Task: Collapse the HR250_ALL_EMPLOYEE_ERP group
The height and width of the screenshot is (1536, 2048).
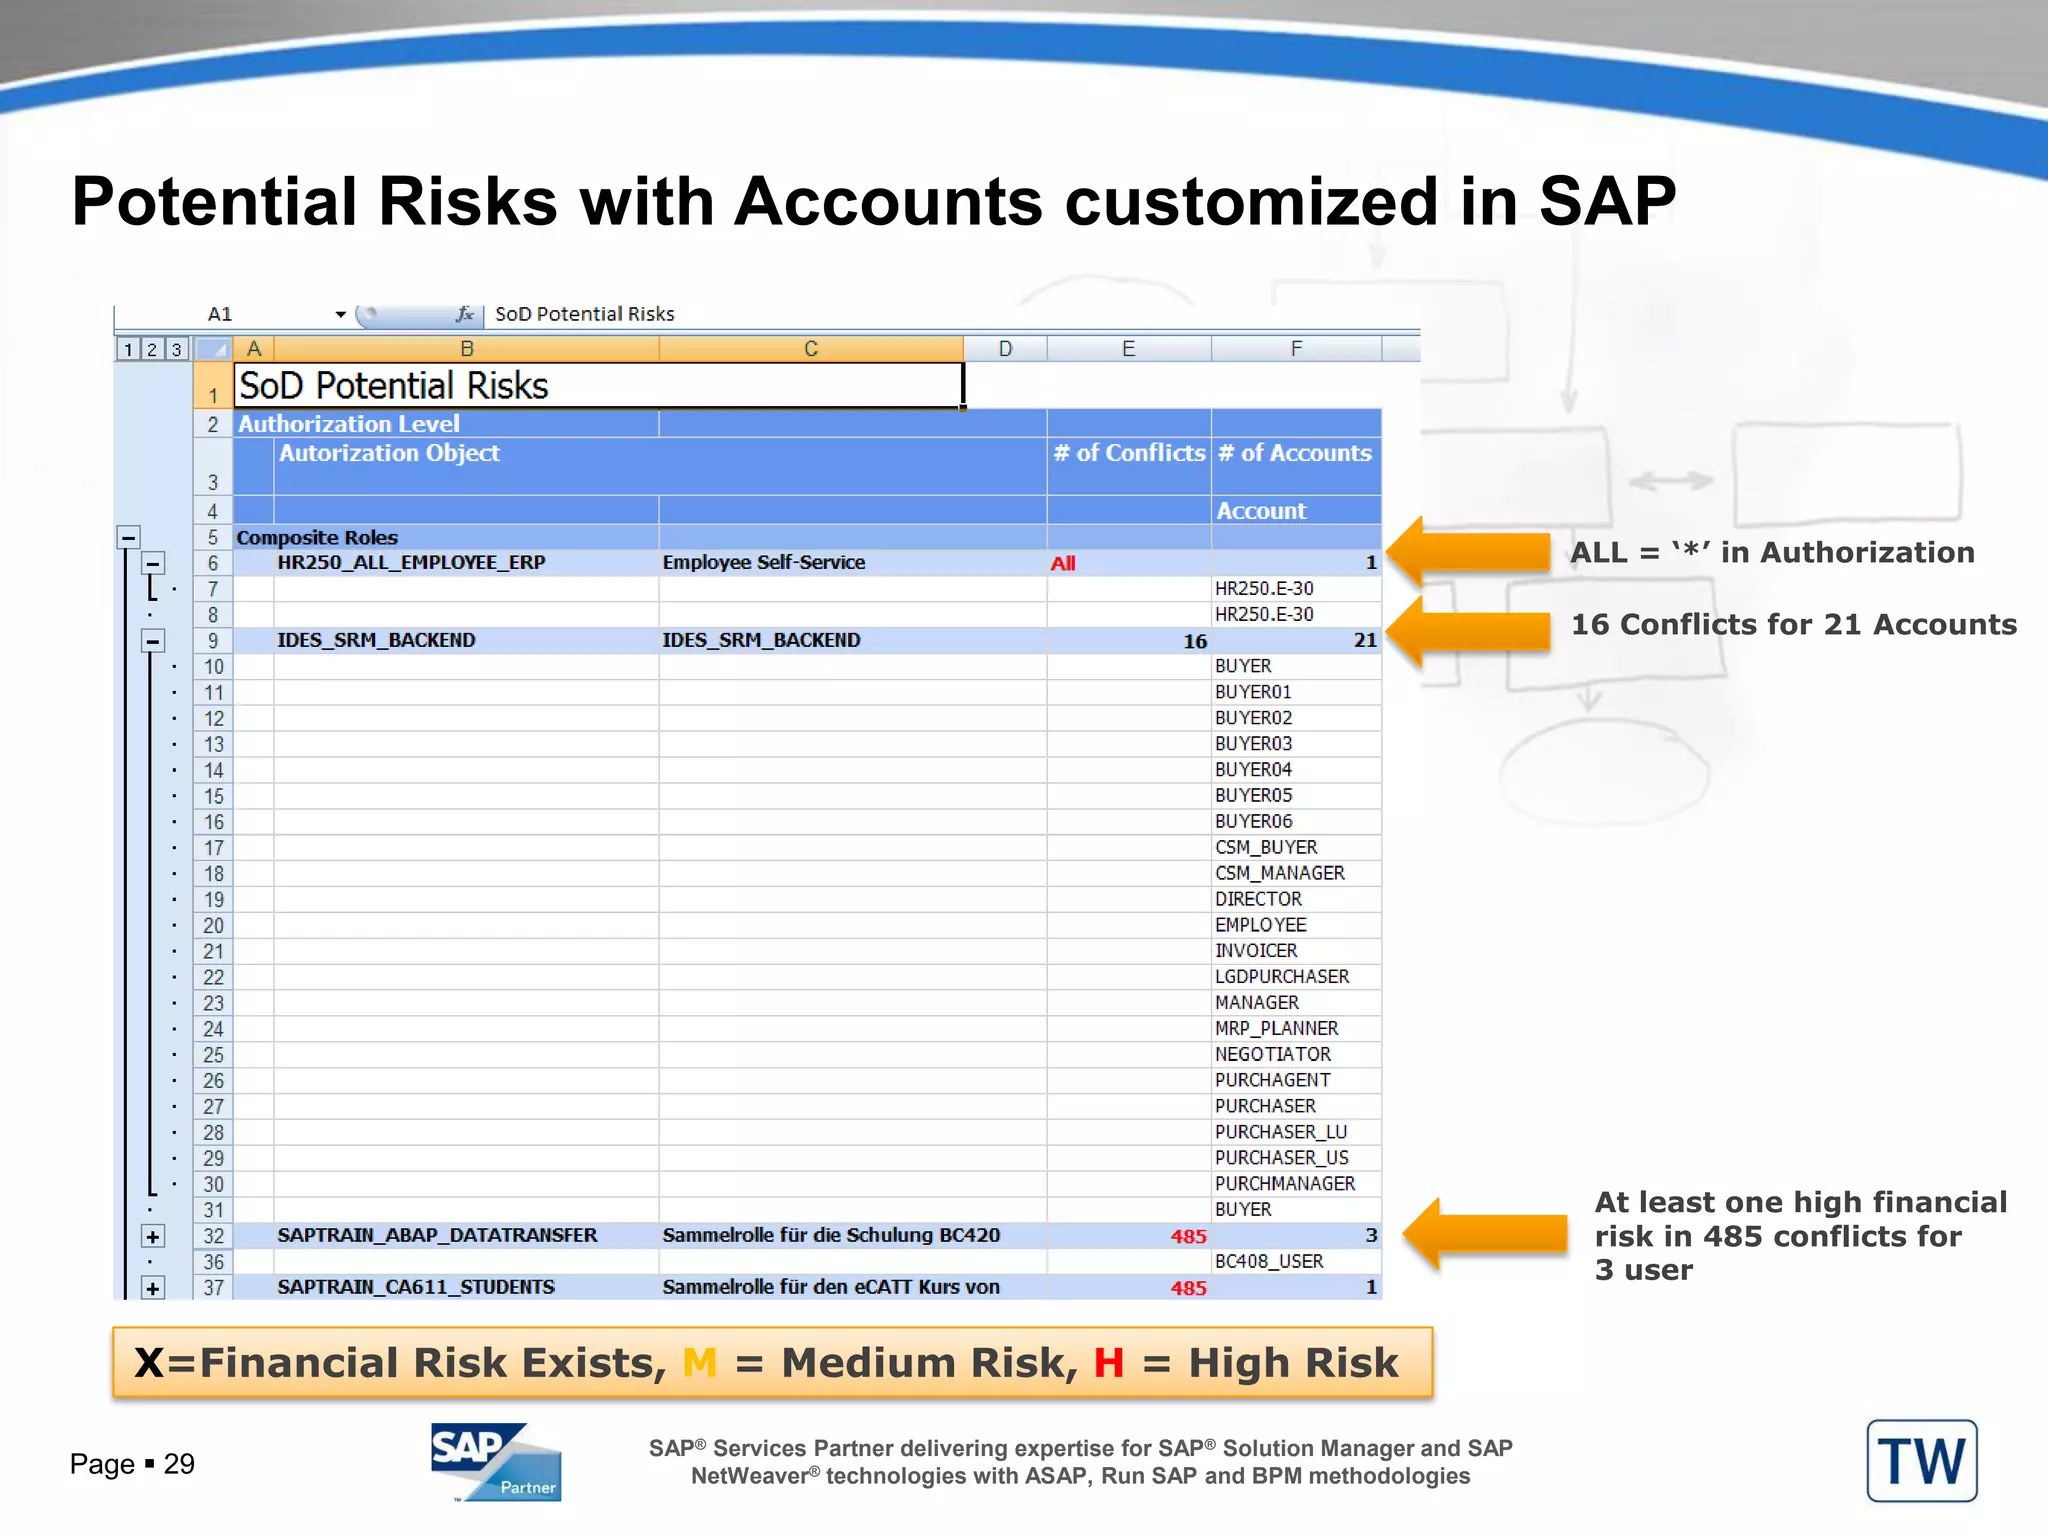Action: (x=153, y=563)
